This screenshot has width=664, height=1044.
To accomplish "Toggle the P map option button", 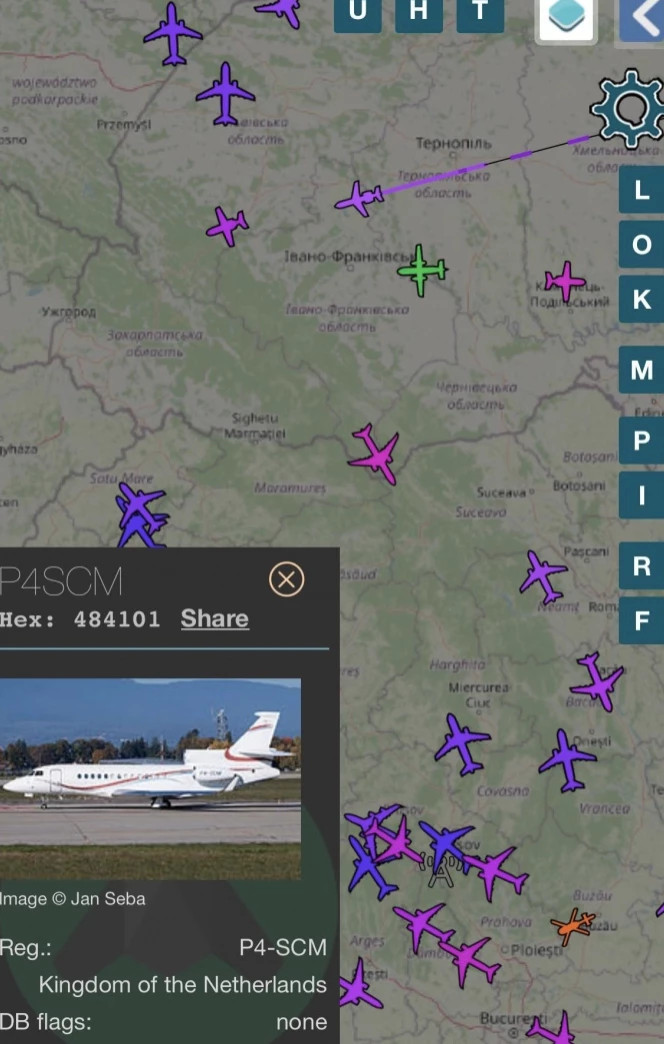I will [x=641, y=440].
